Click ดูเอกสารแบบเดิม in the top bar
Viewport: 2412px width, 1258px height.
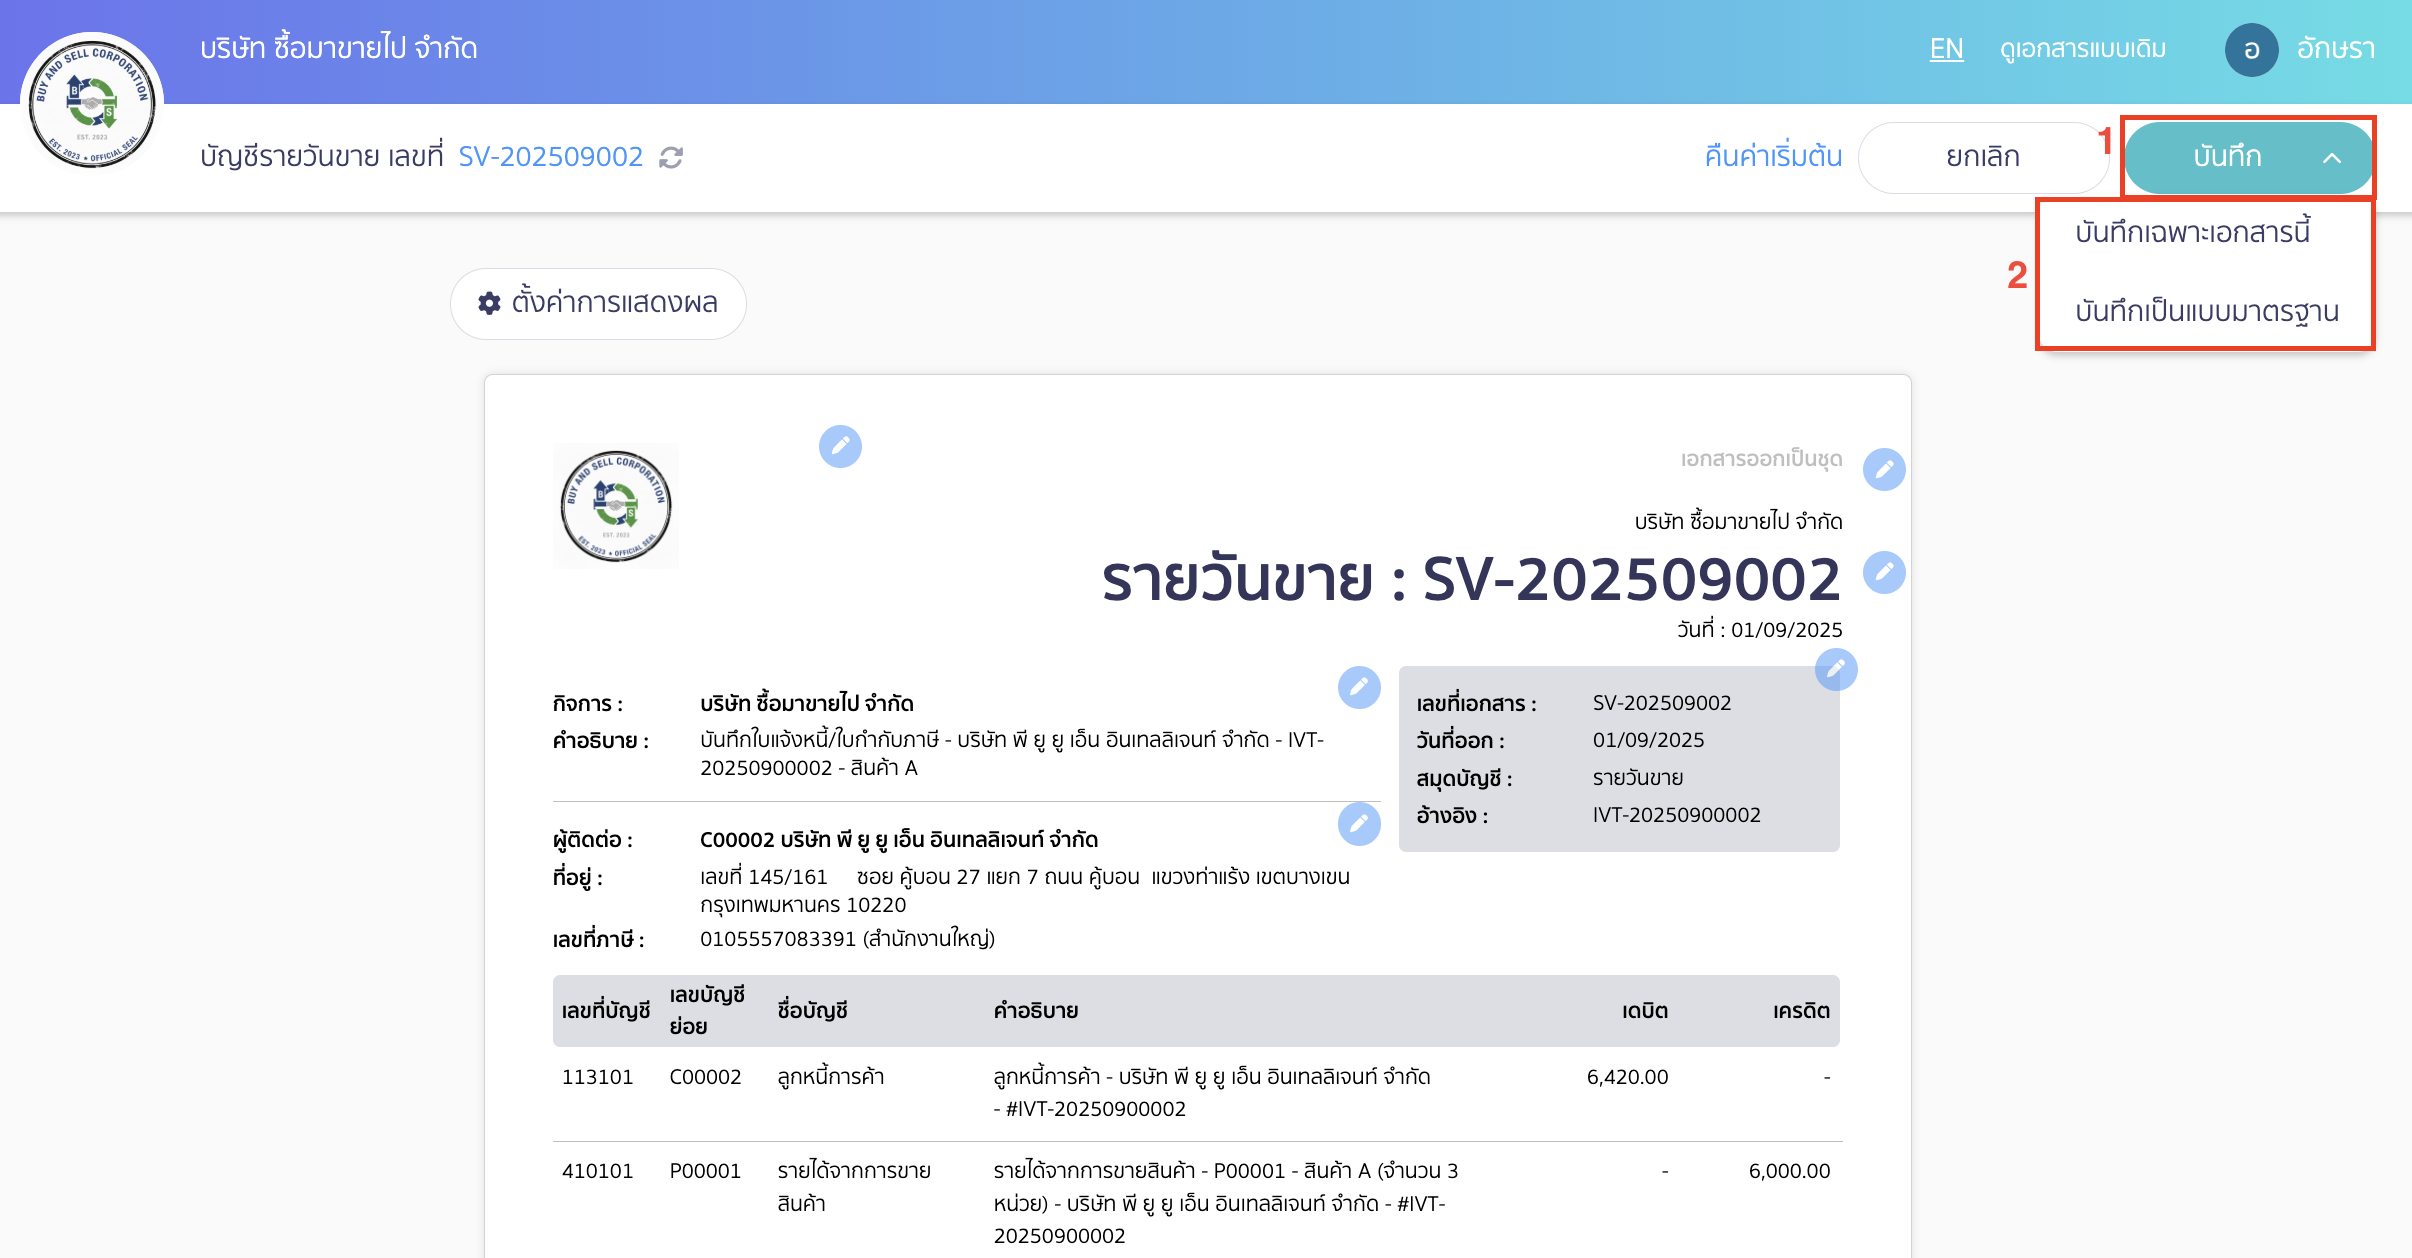click(2083, 48)
